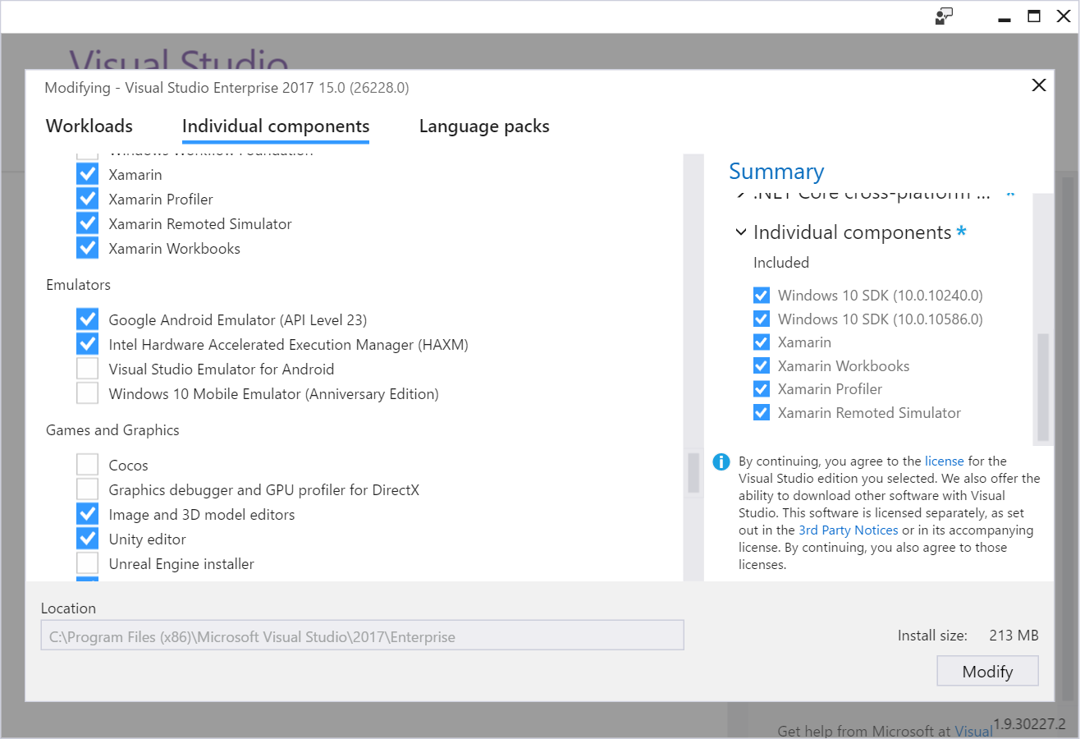Check Unreal Engine installer checkbox
This screenshot has height=739, width=1080.
coord(87,563)
